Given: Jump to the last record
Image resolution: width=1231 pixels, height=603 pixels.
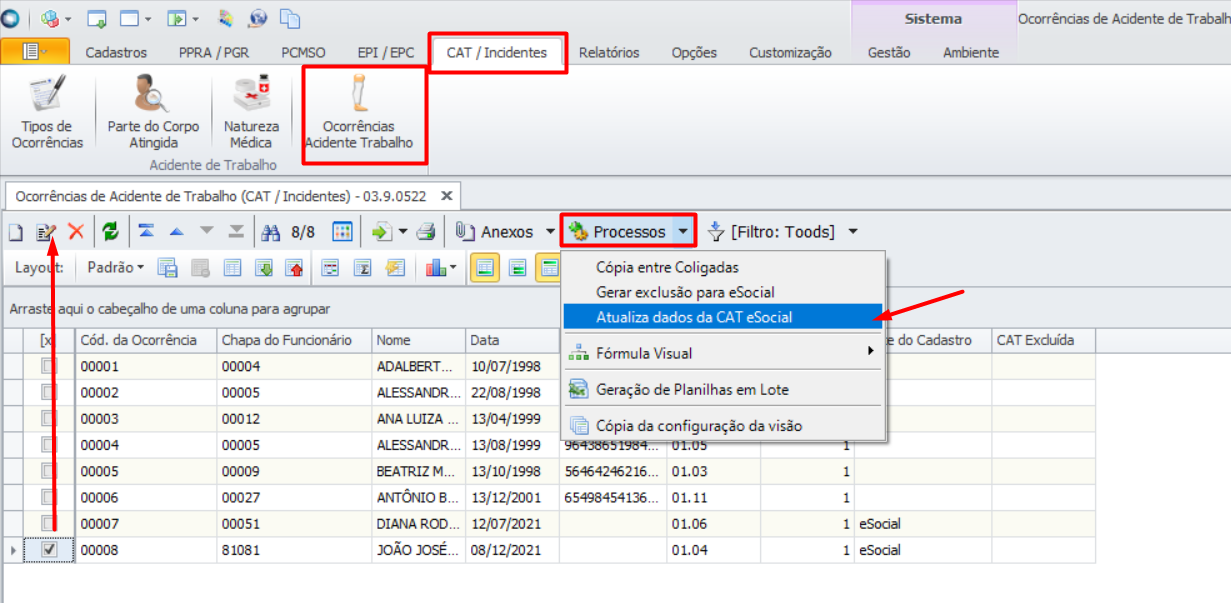Looking at the screenshot, I should 236,232.
